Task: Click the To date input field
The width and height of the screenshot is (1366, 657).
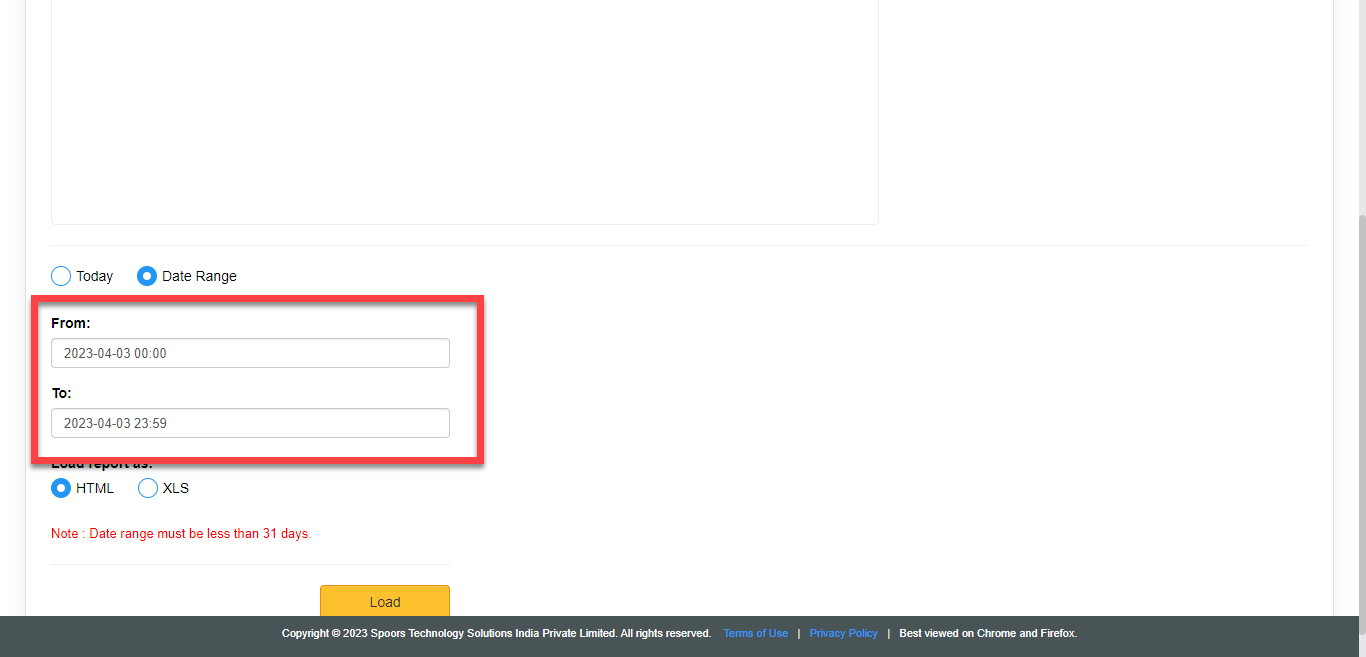Action: pos(250,423)
